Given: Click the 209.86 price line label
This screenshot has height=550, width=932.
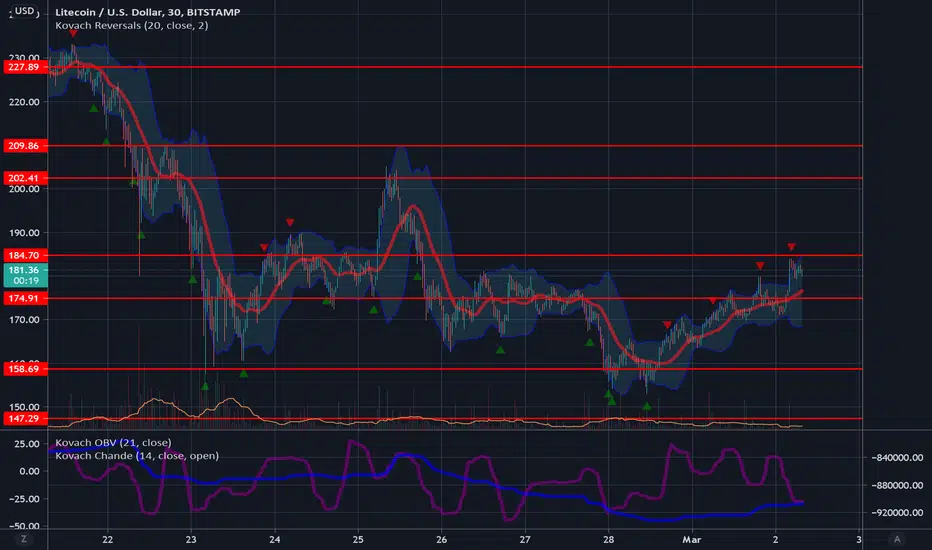Looking at the screenshot, I should pos(25,146).
